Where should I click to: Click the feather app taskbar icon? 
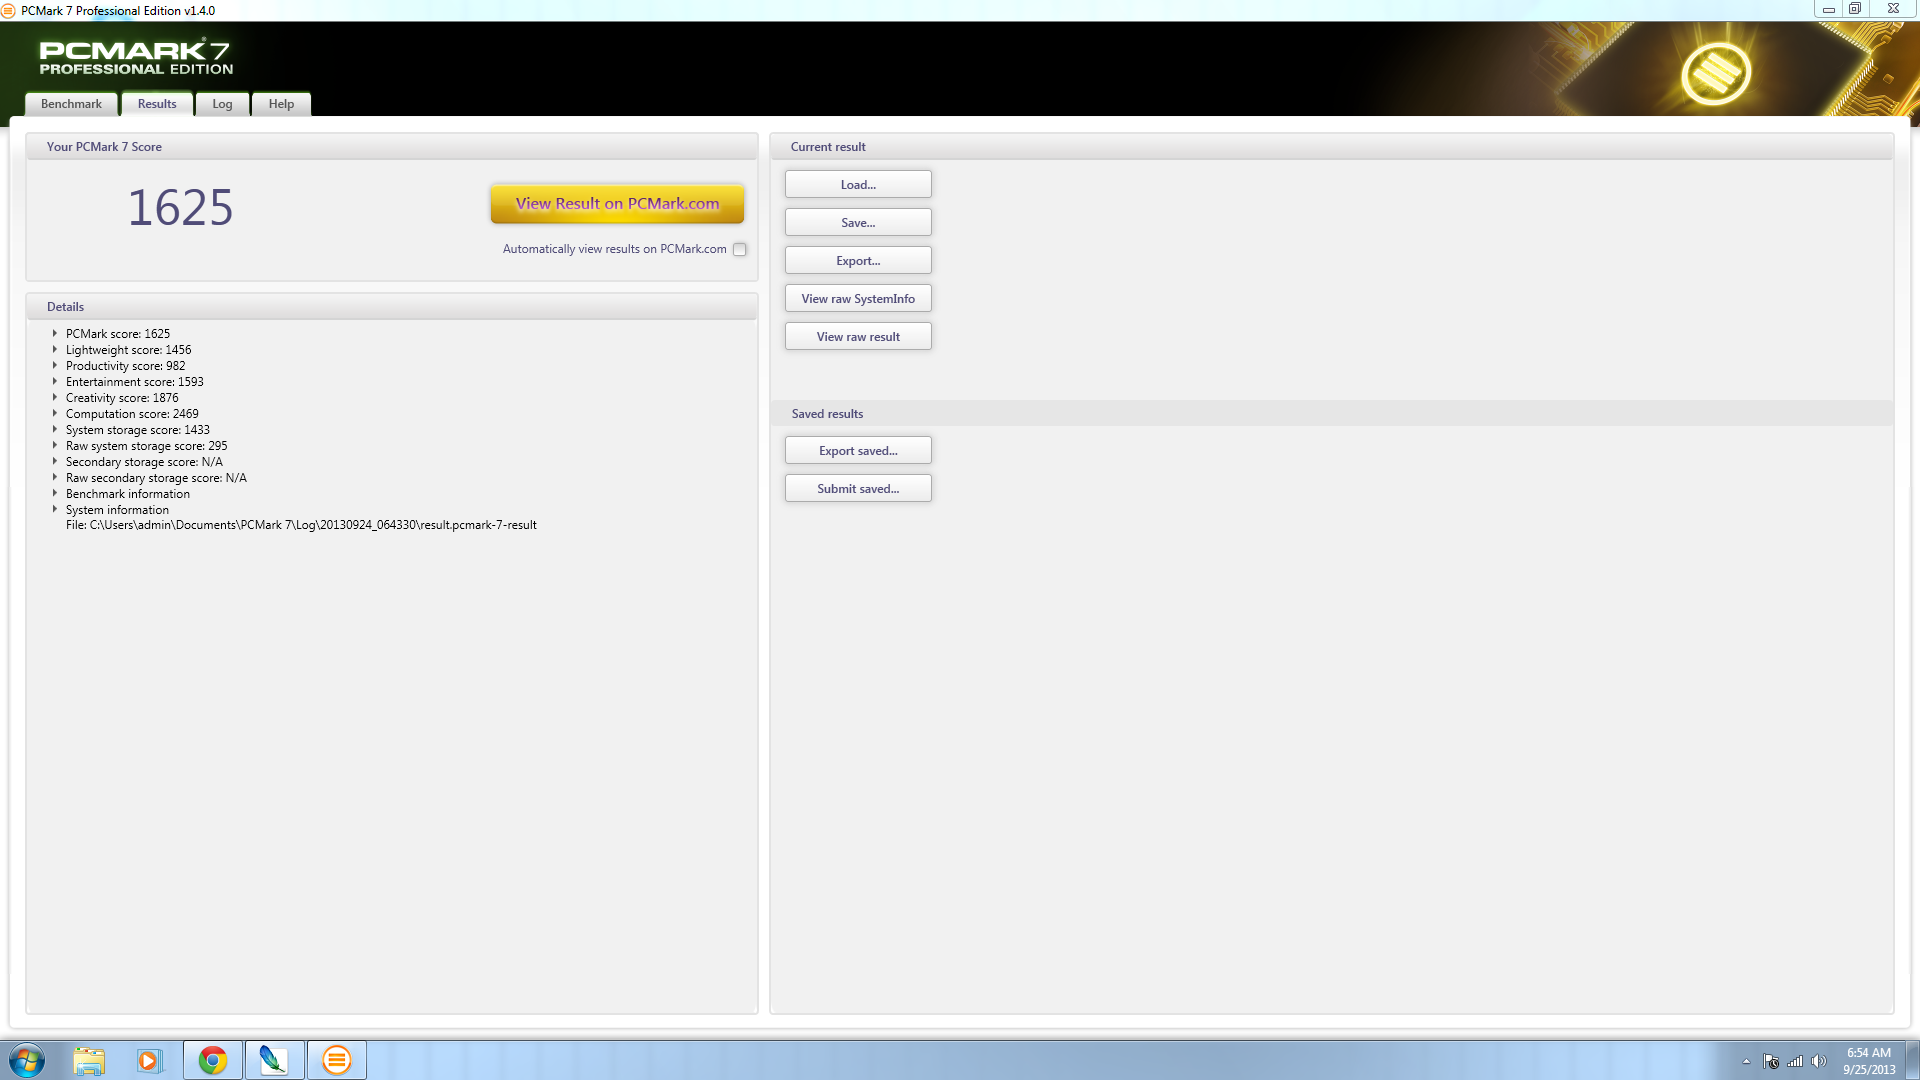(274, 1060)
